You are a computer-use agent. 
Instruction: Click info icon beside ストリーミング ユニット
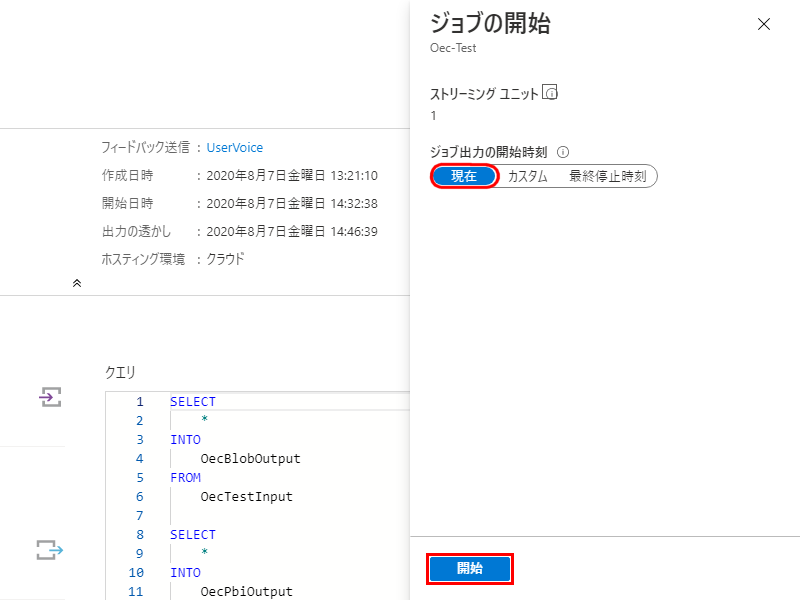pyautogui.click(x=549, y=94)
